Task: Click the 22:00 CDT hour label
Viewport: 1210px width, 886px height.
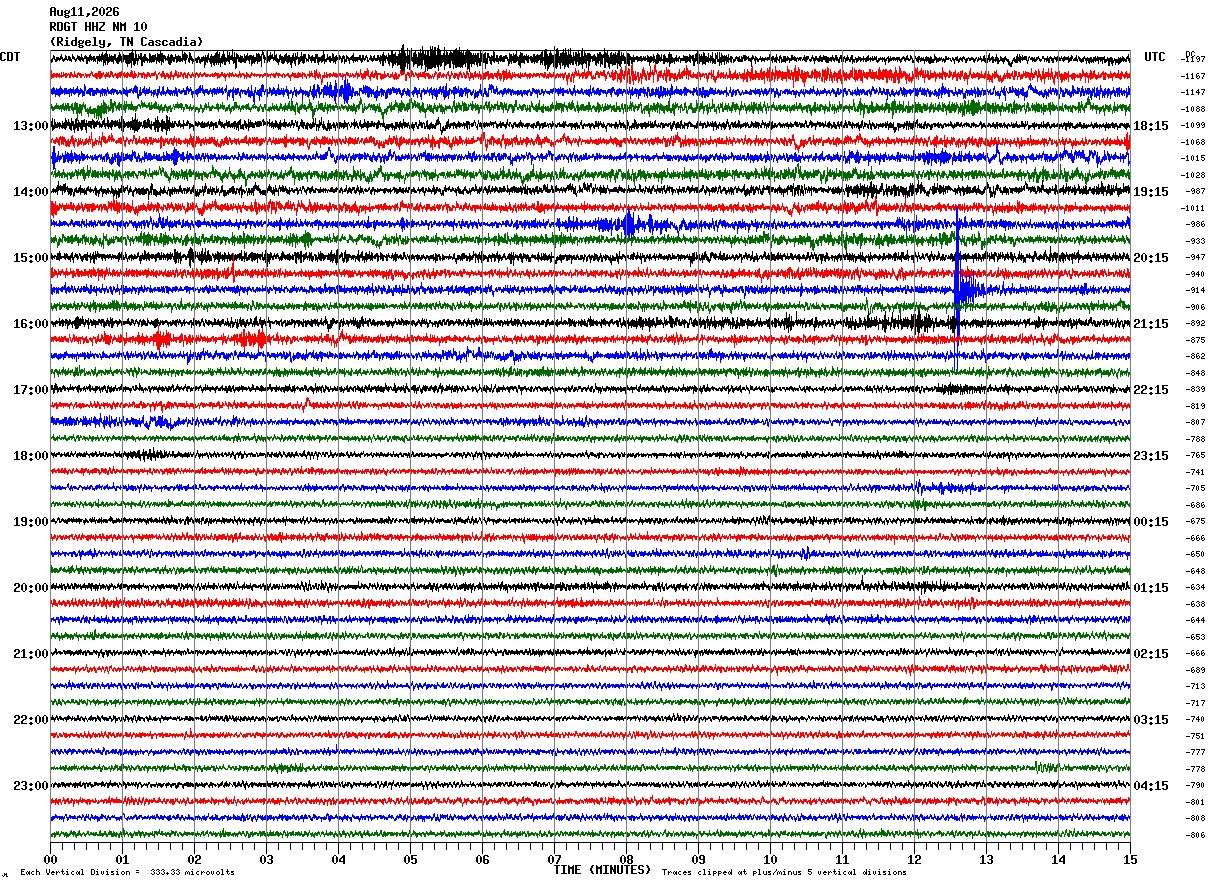Action: 31,720
